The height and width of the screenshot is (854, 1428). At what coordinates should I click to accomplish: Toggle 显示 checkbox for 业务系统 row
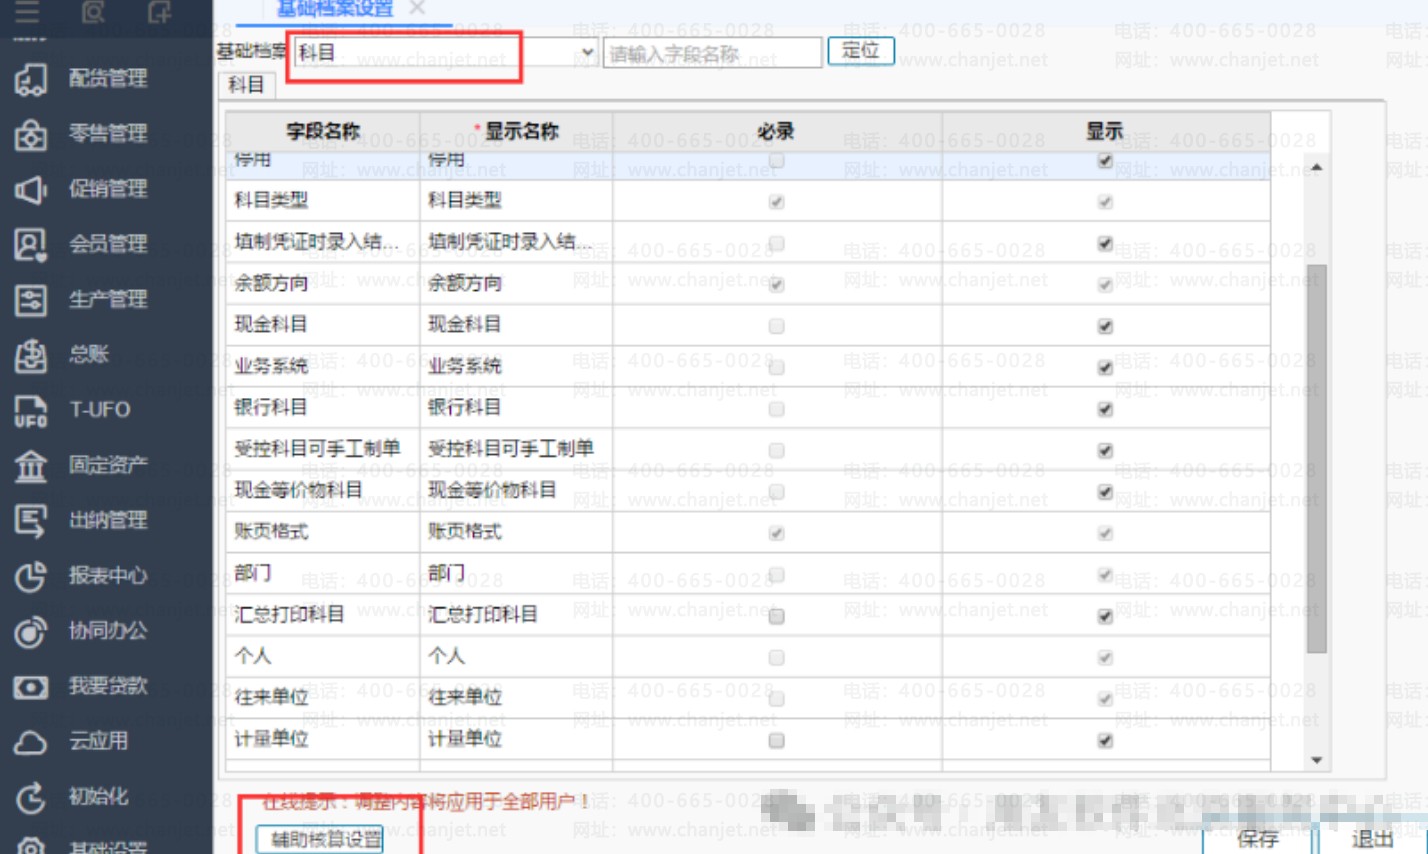(1105, 367)
